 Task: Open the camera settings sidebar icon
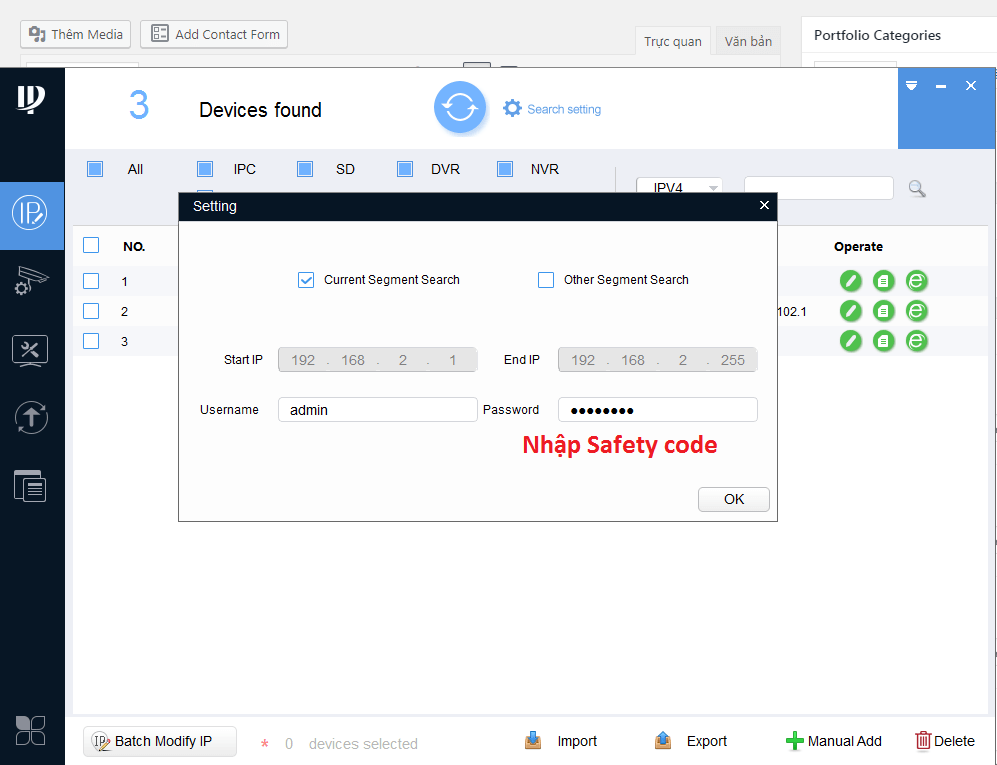(31, 281)
